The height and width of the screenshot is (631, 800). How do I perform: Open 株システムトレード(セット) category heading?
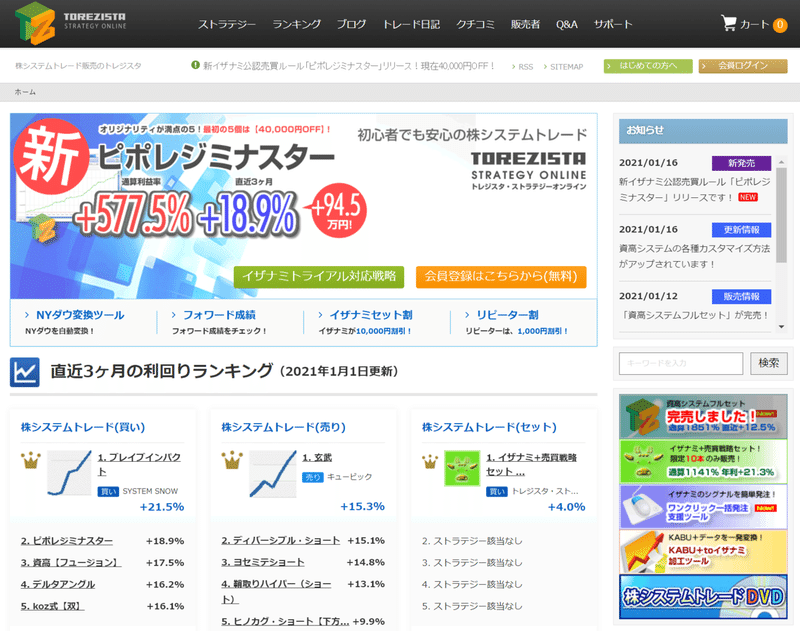coord(489,427)
